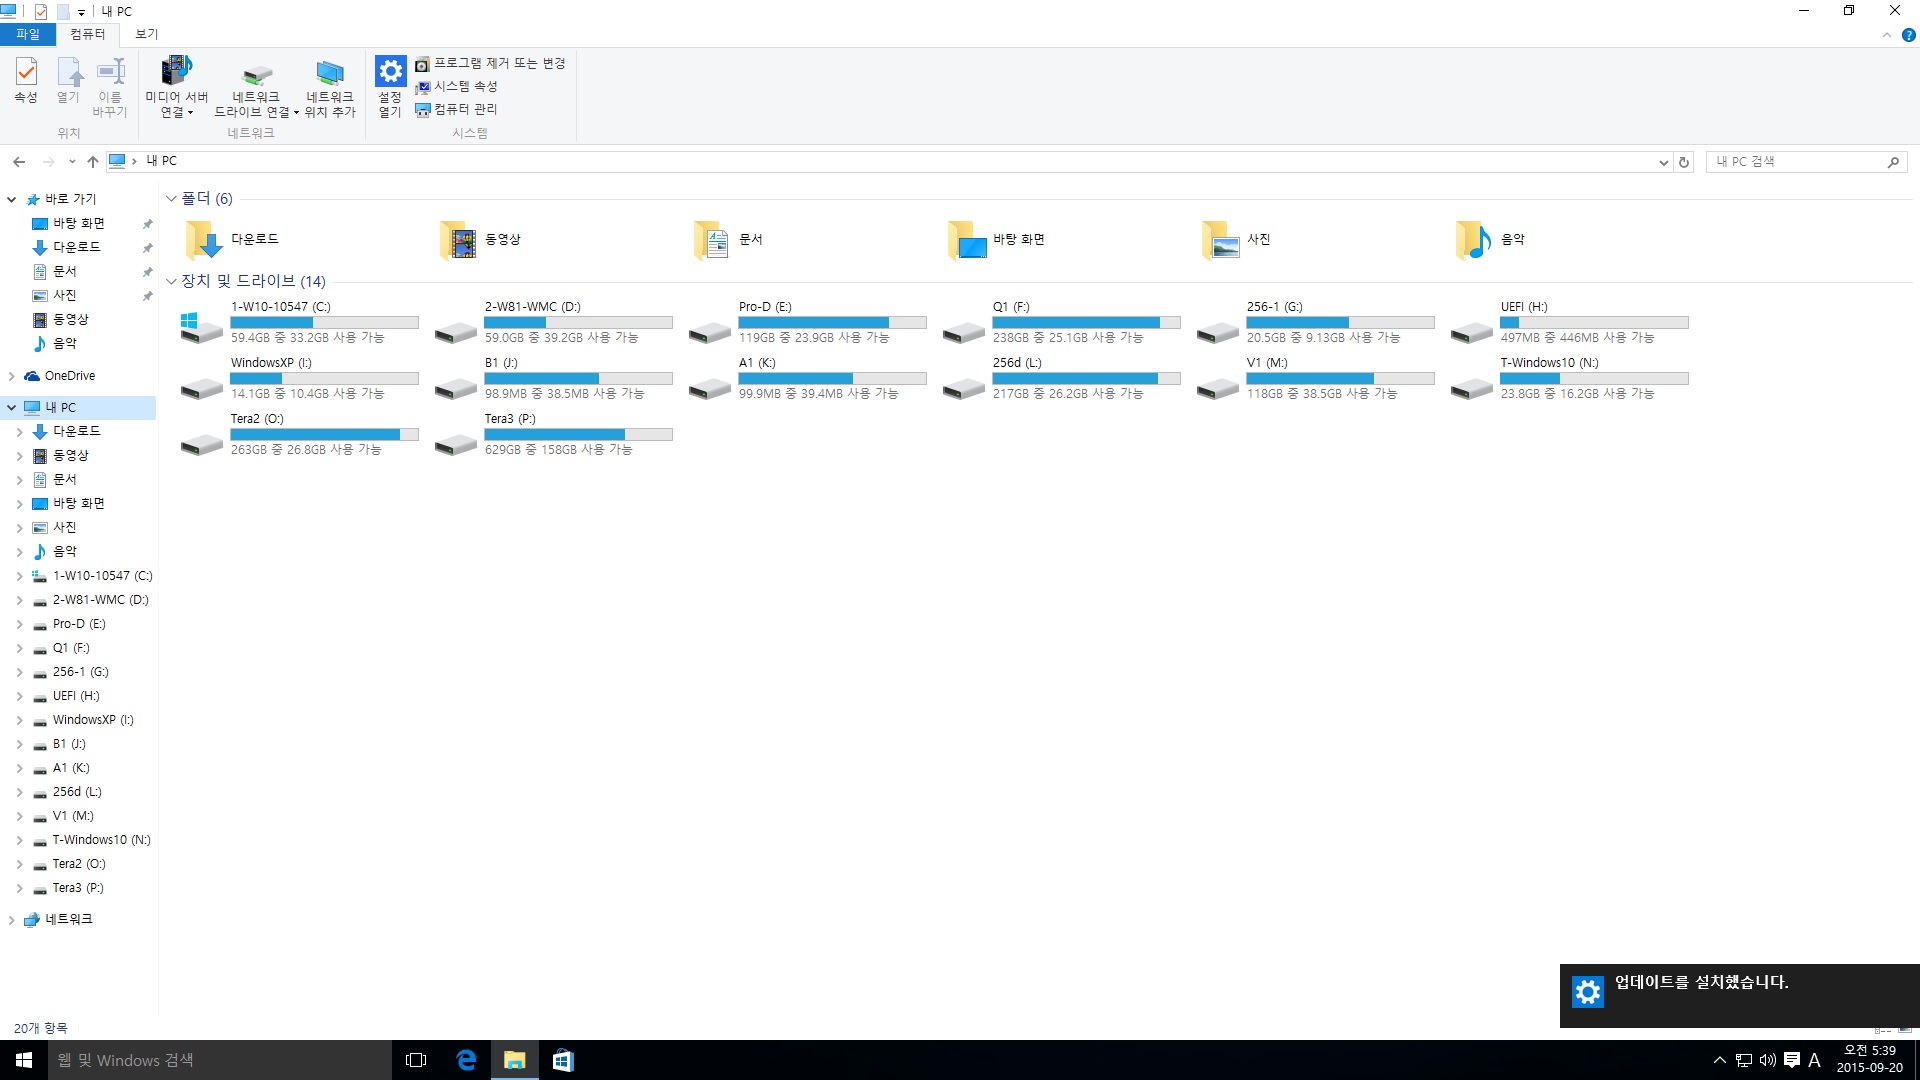The width and height of the screenshot is (1920, 1080).
Task: Click the Tera2 (O:) usage bar
Action: click(324, 435)
